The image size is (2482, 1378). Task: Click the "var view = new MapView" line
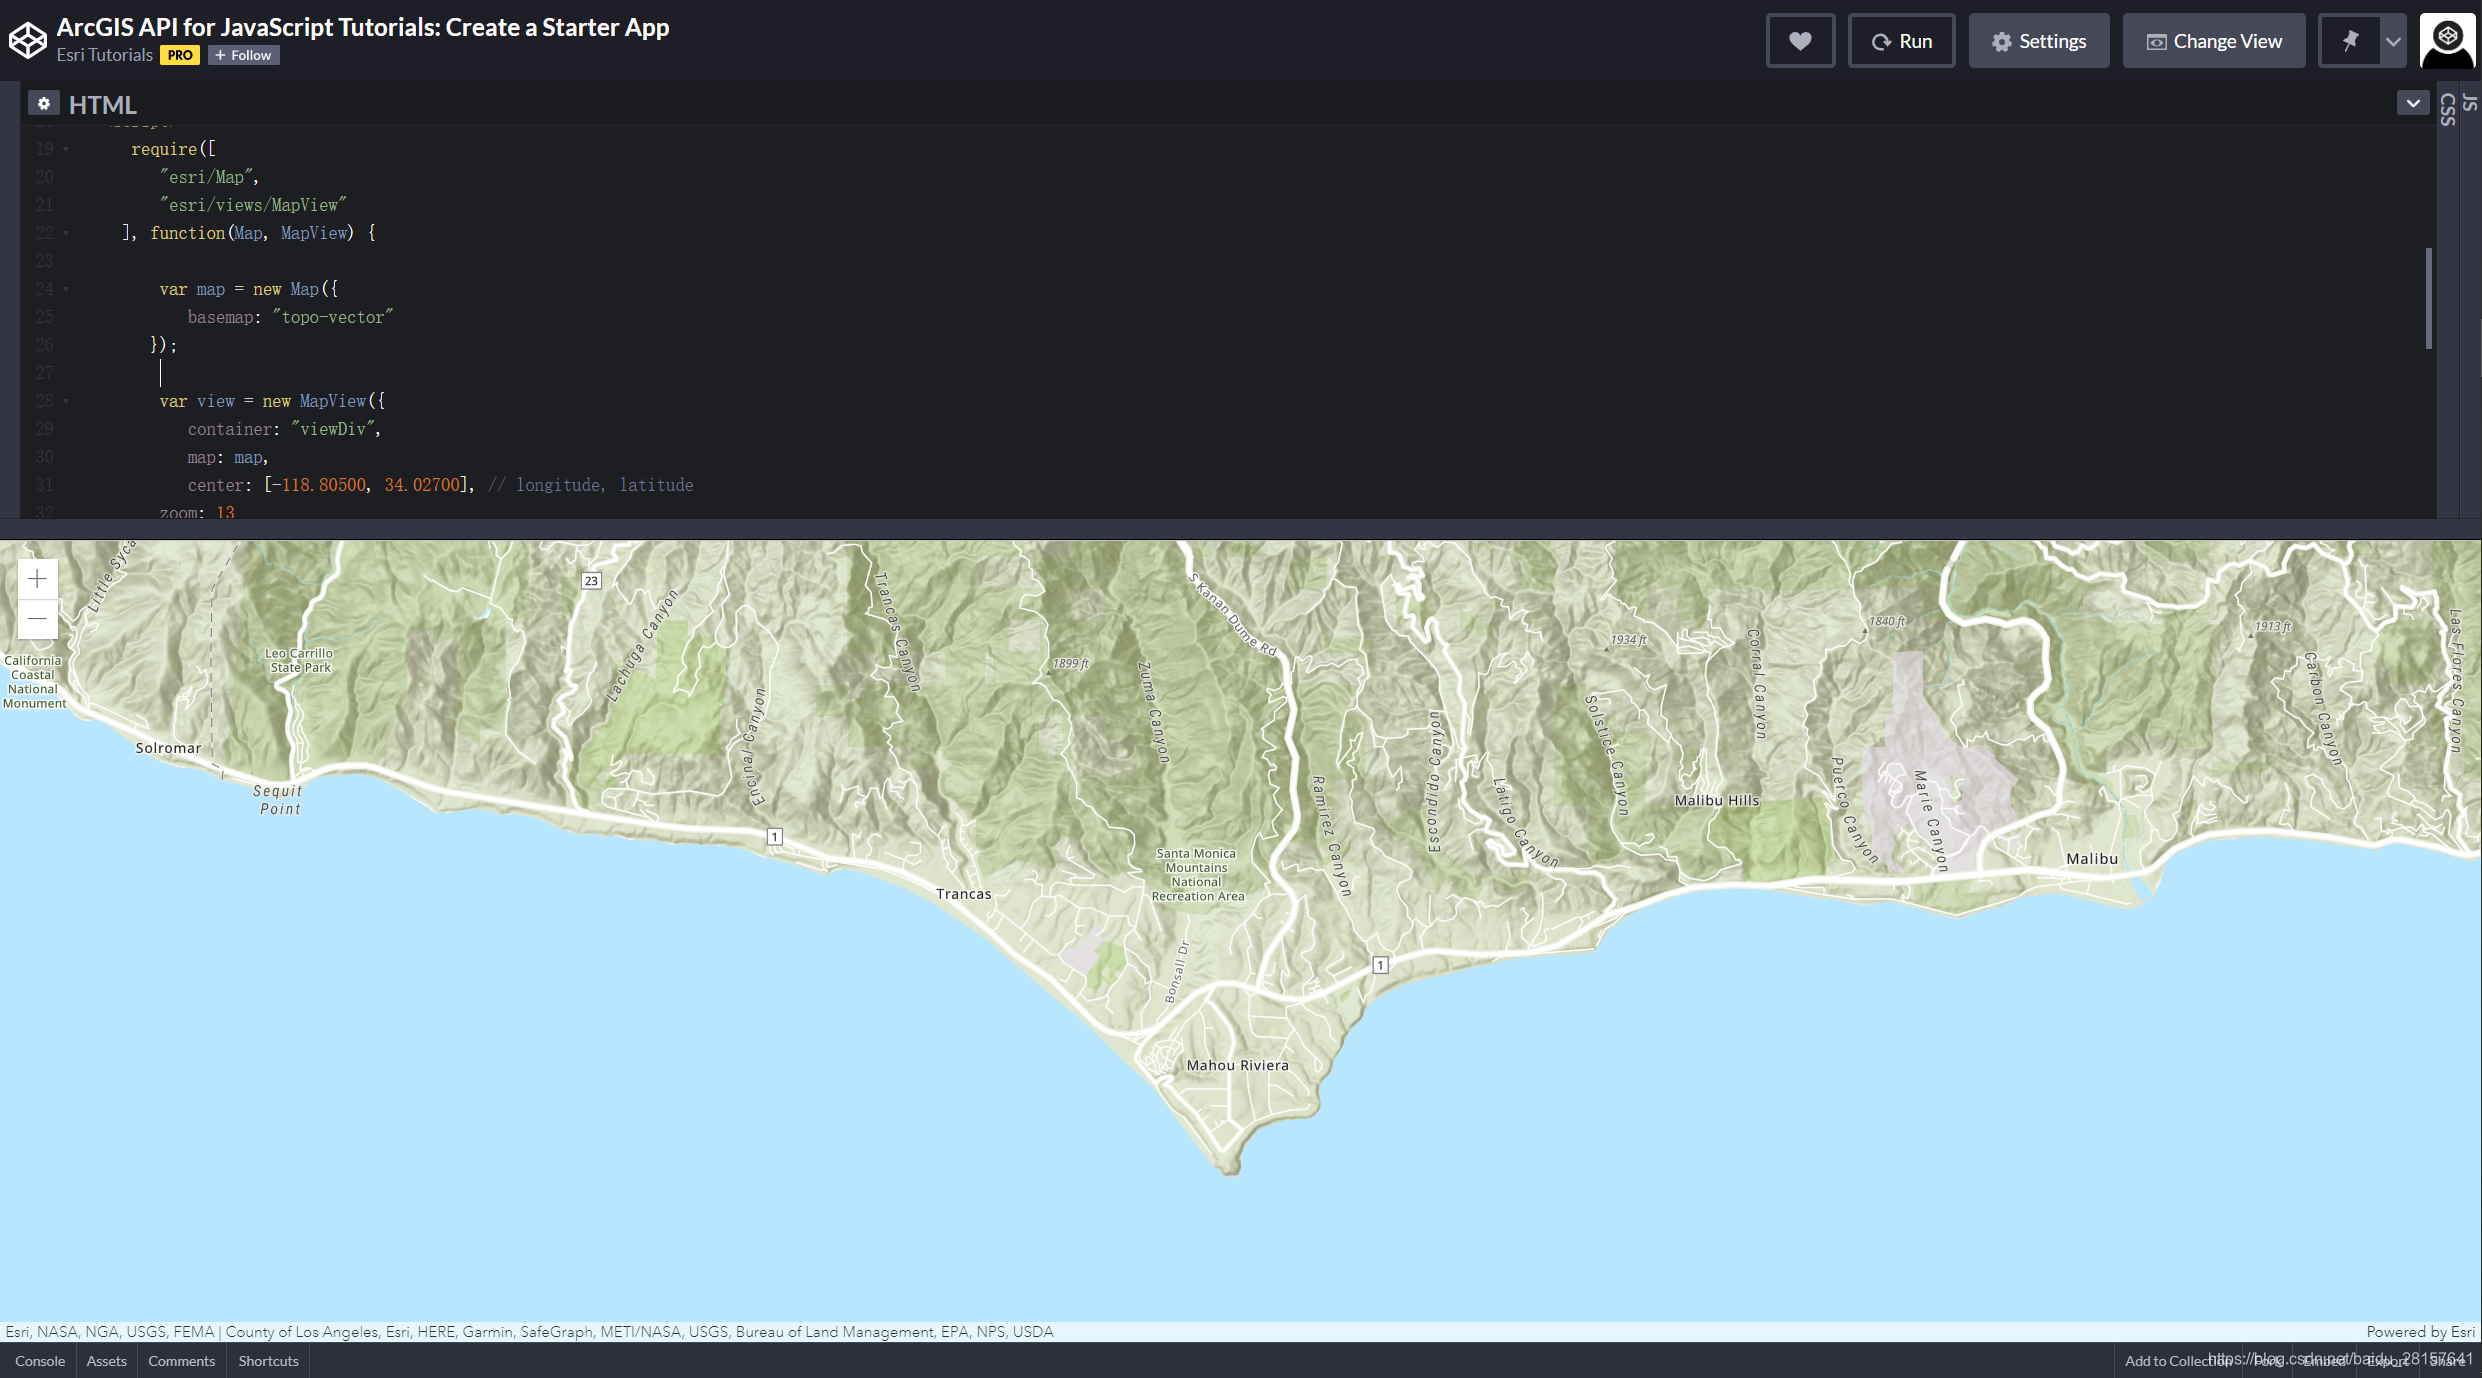(272, 401)
